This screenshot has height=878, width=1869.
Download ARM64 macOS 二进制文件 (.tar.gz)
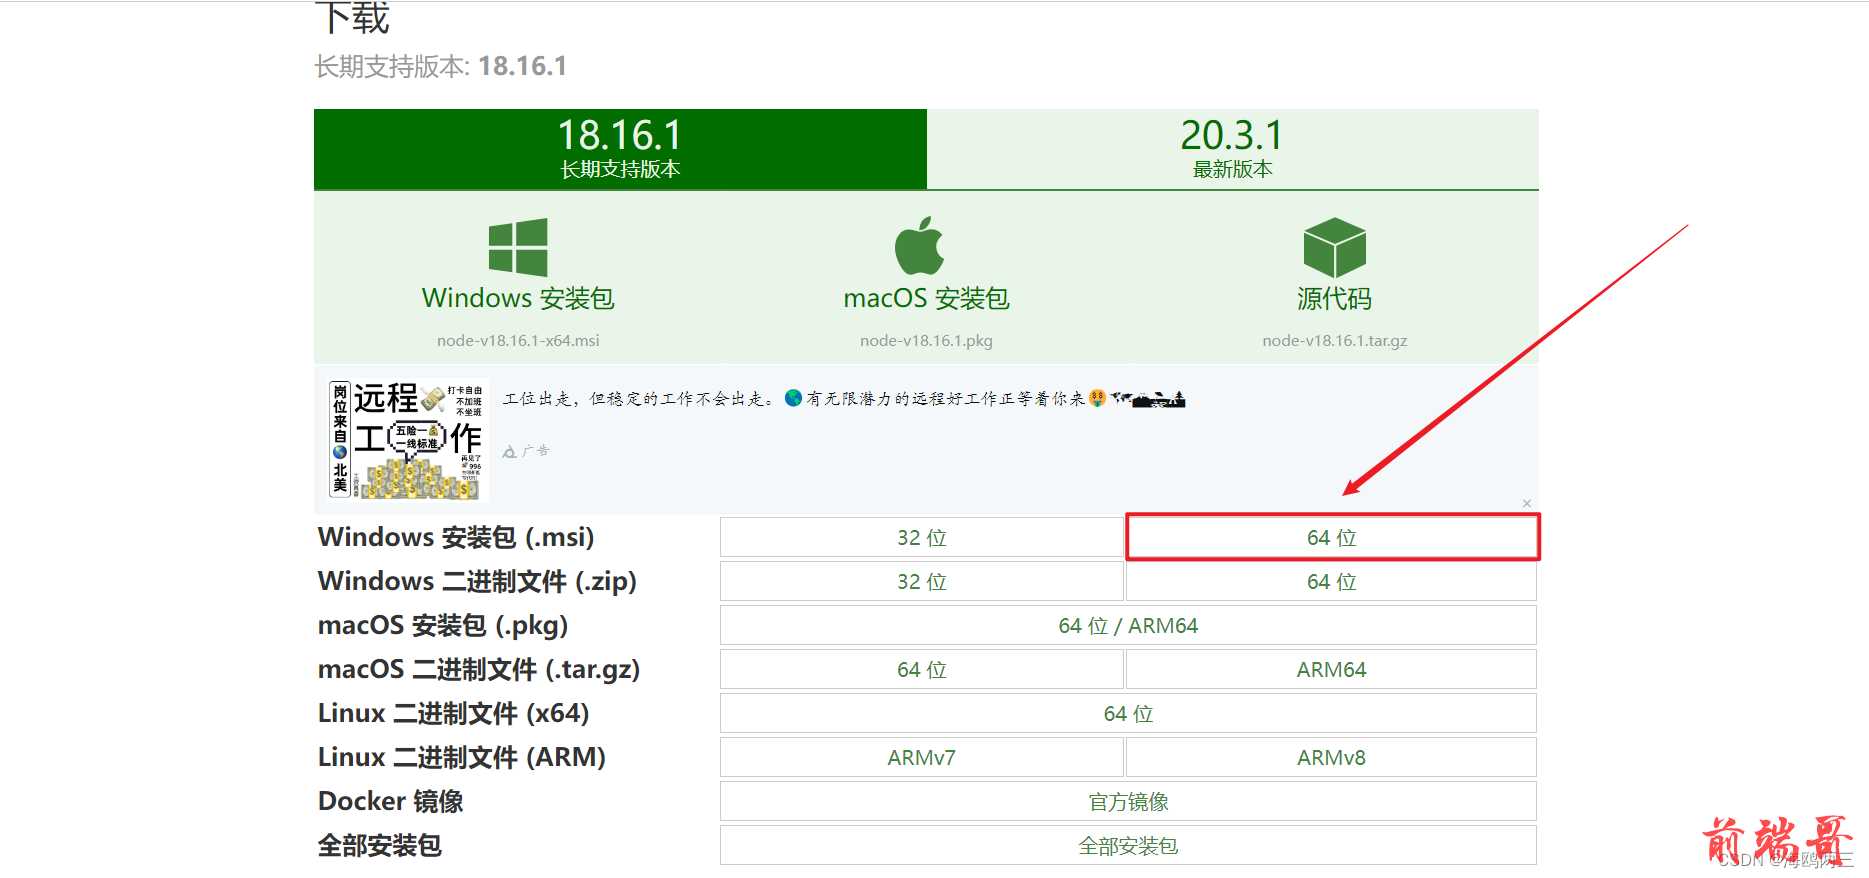tap(1332, 669)
